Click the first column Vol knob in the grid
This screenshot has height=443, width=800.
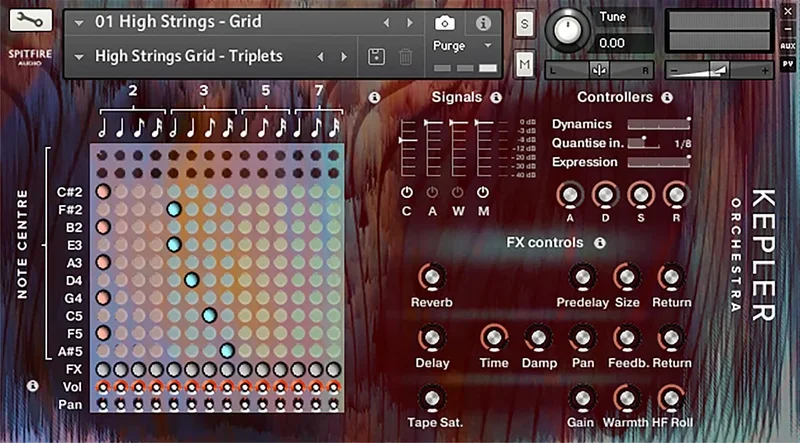tap(103, 387)
